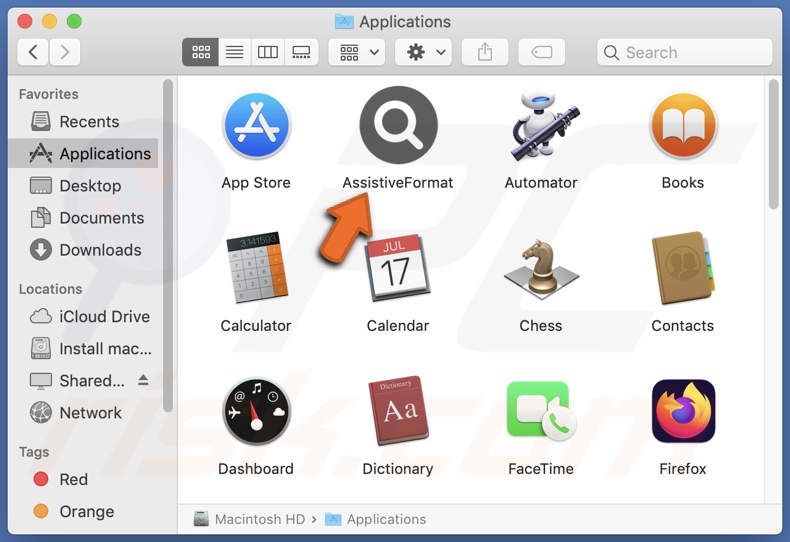Open the gear action menu dropdown

(x=423, y=52)
